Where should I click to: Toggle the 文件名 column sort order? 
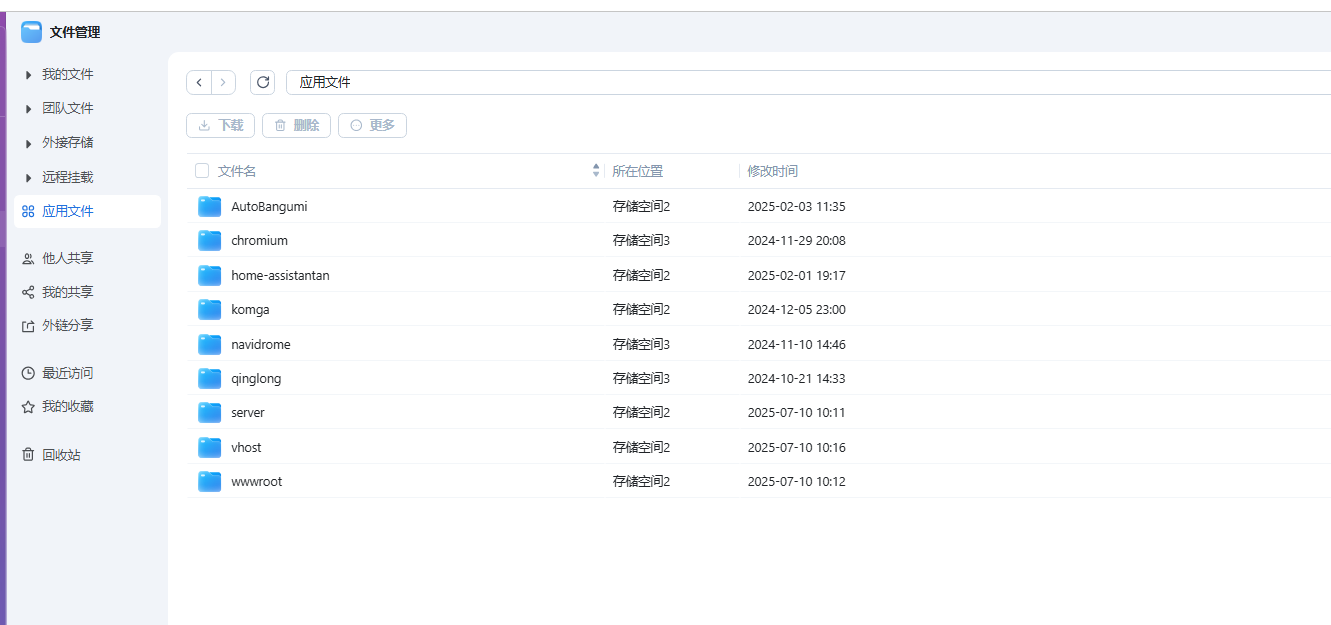tap(595, 171)
